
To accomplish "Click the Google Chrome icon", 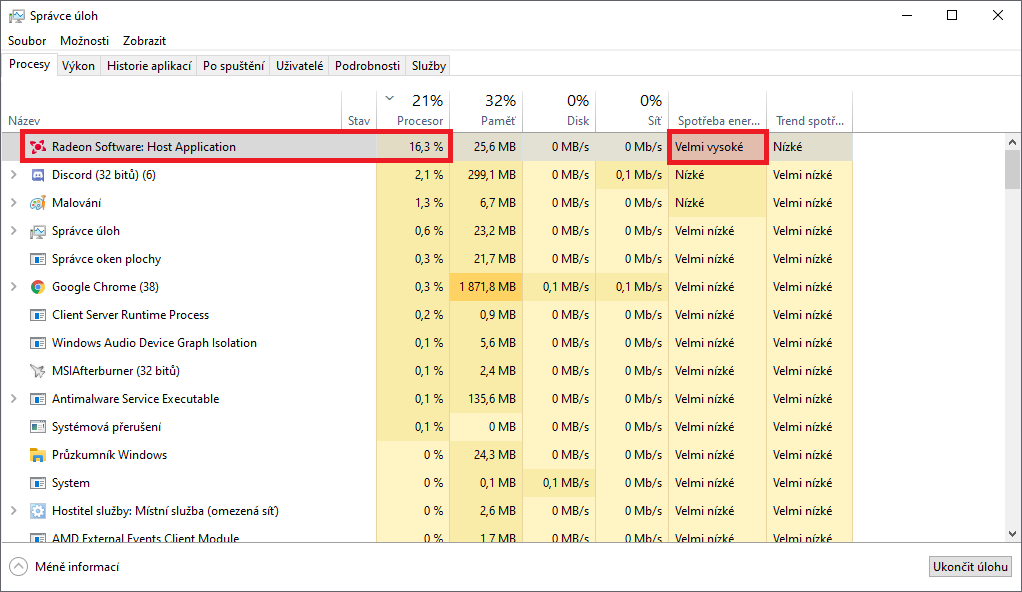I will (x=38, y=287).
